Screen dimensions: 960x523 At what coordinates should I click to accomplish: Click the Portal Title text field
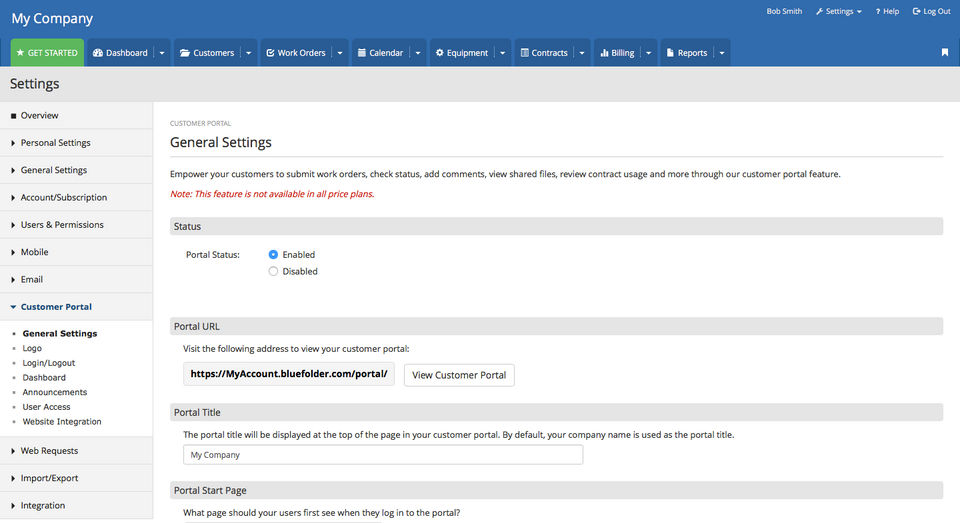point(383,455)
